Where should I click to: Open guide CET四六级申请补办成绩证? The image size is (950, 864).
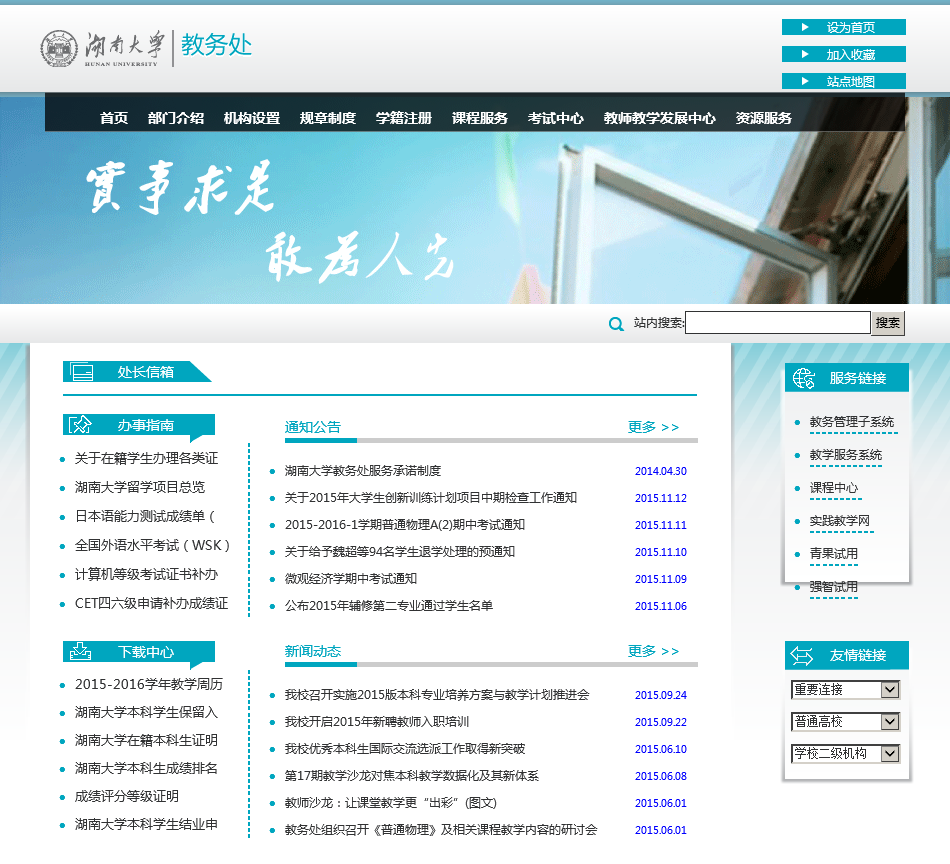(x=151, y=603)
